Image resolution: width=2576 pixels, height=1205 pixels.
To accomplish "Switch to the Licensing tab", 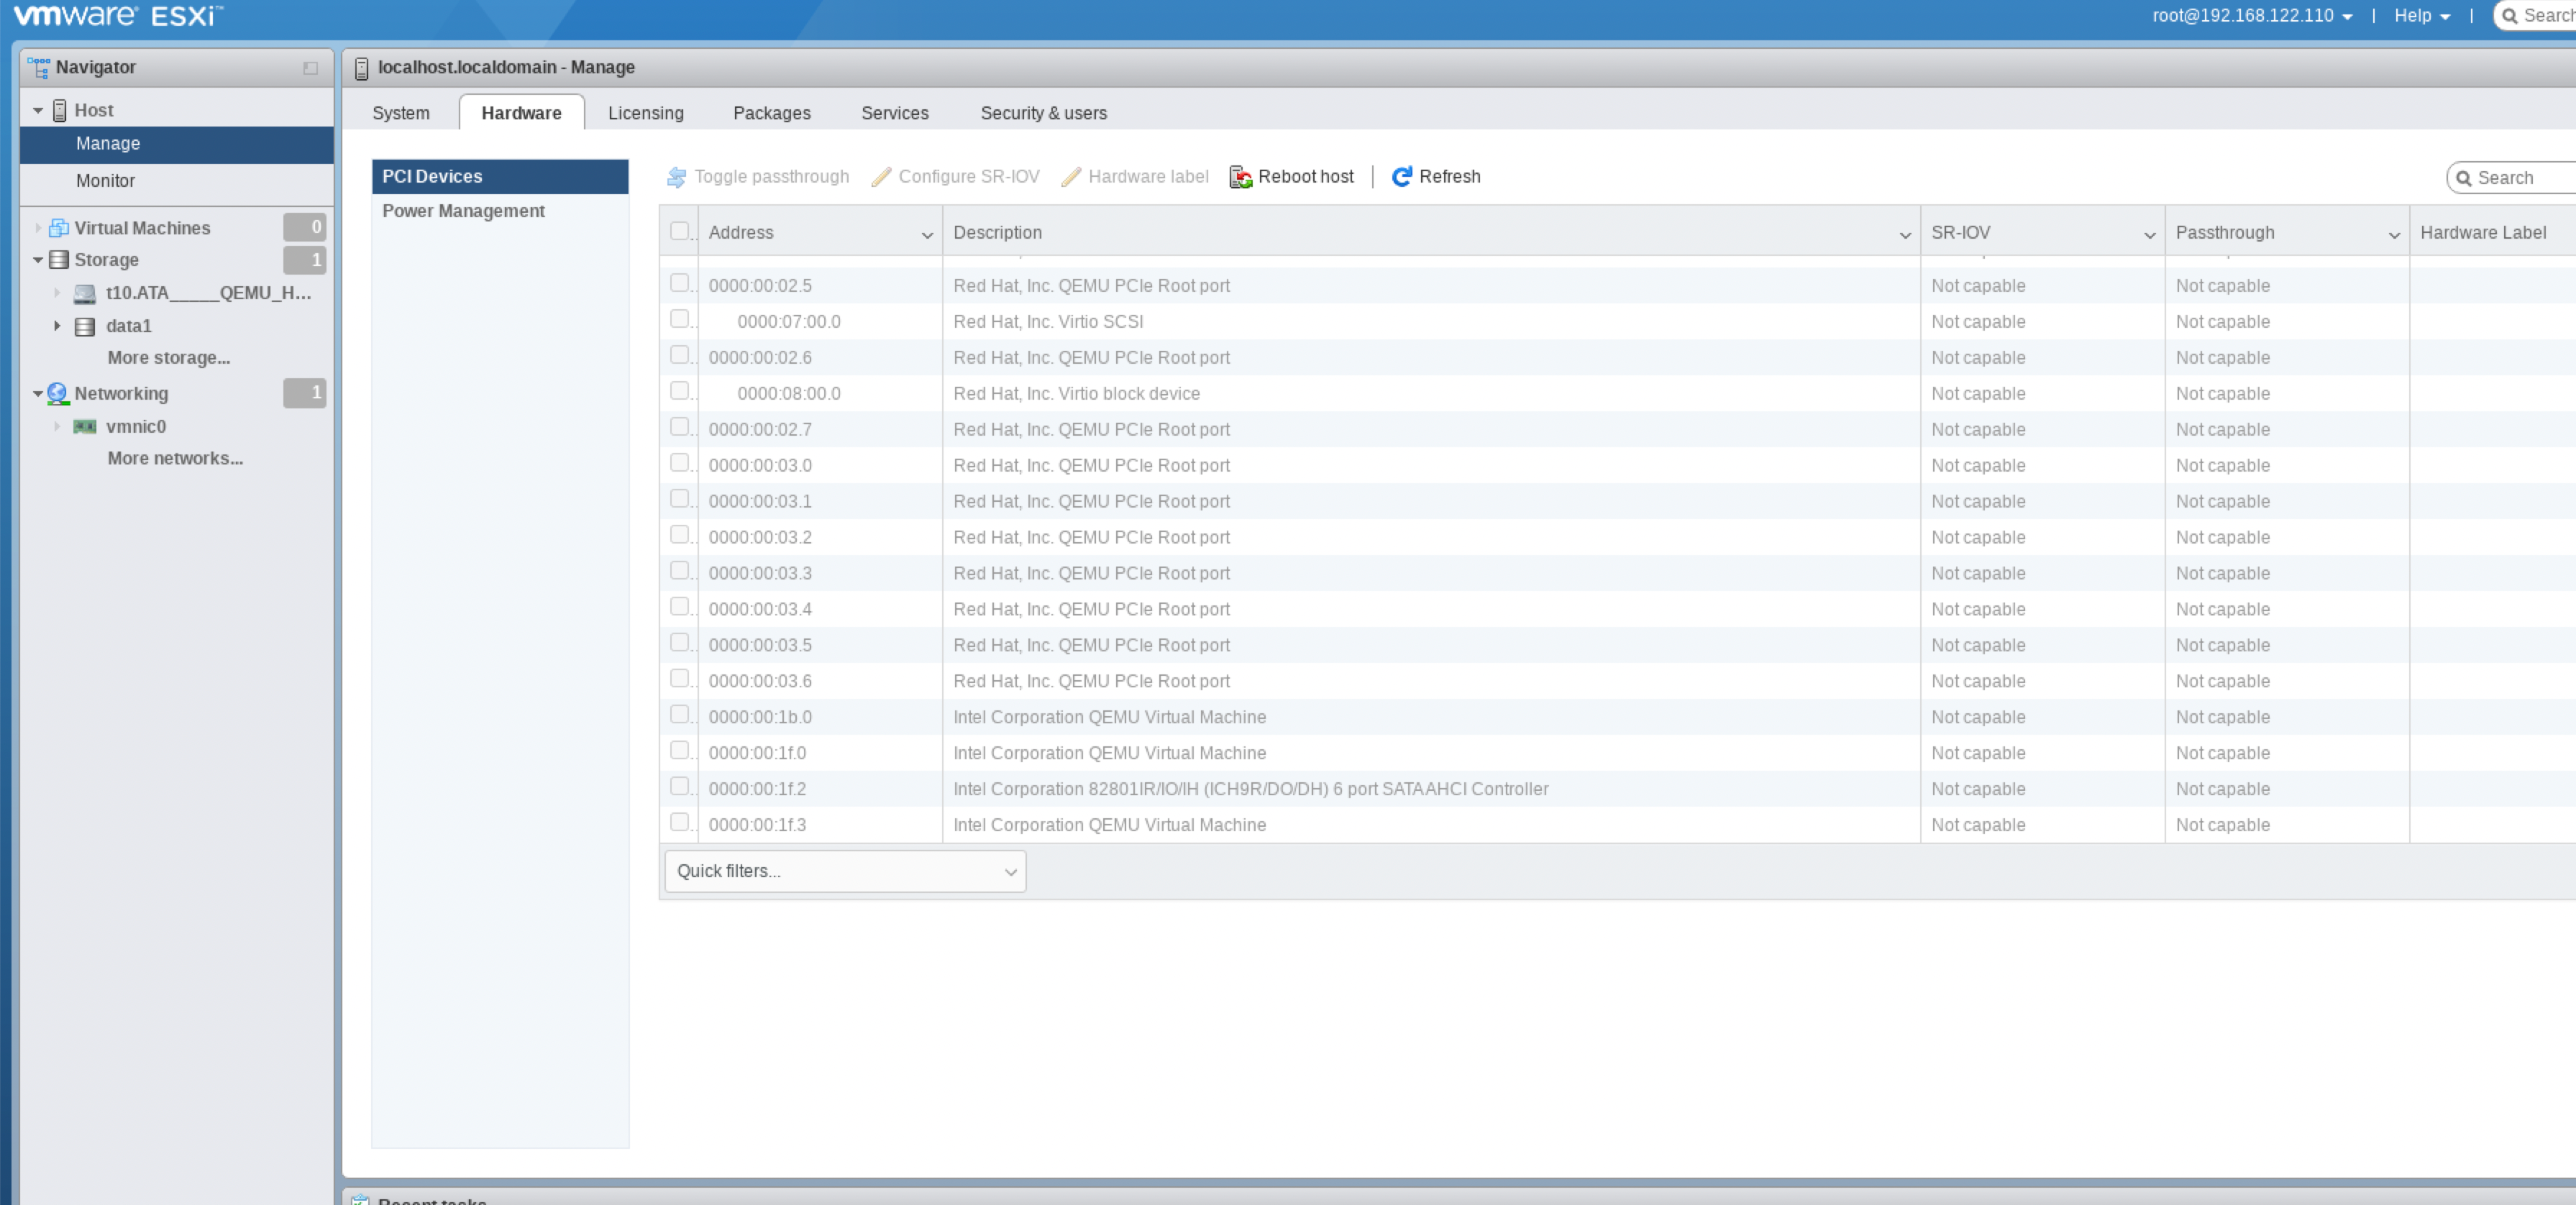I will (646, 113).
